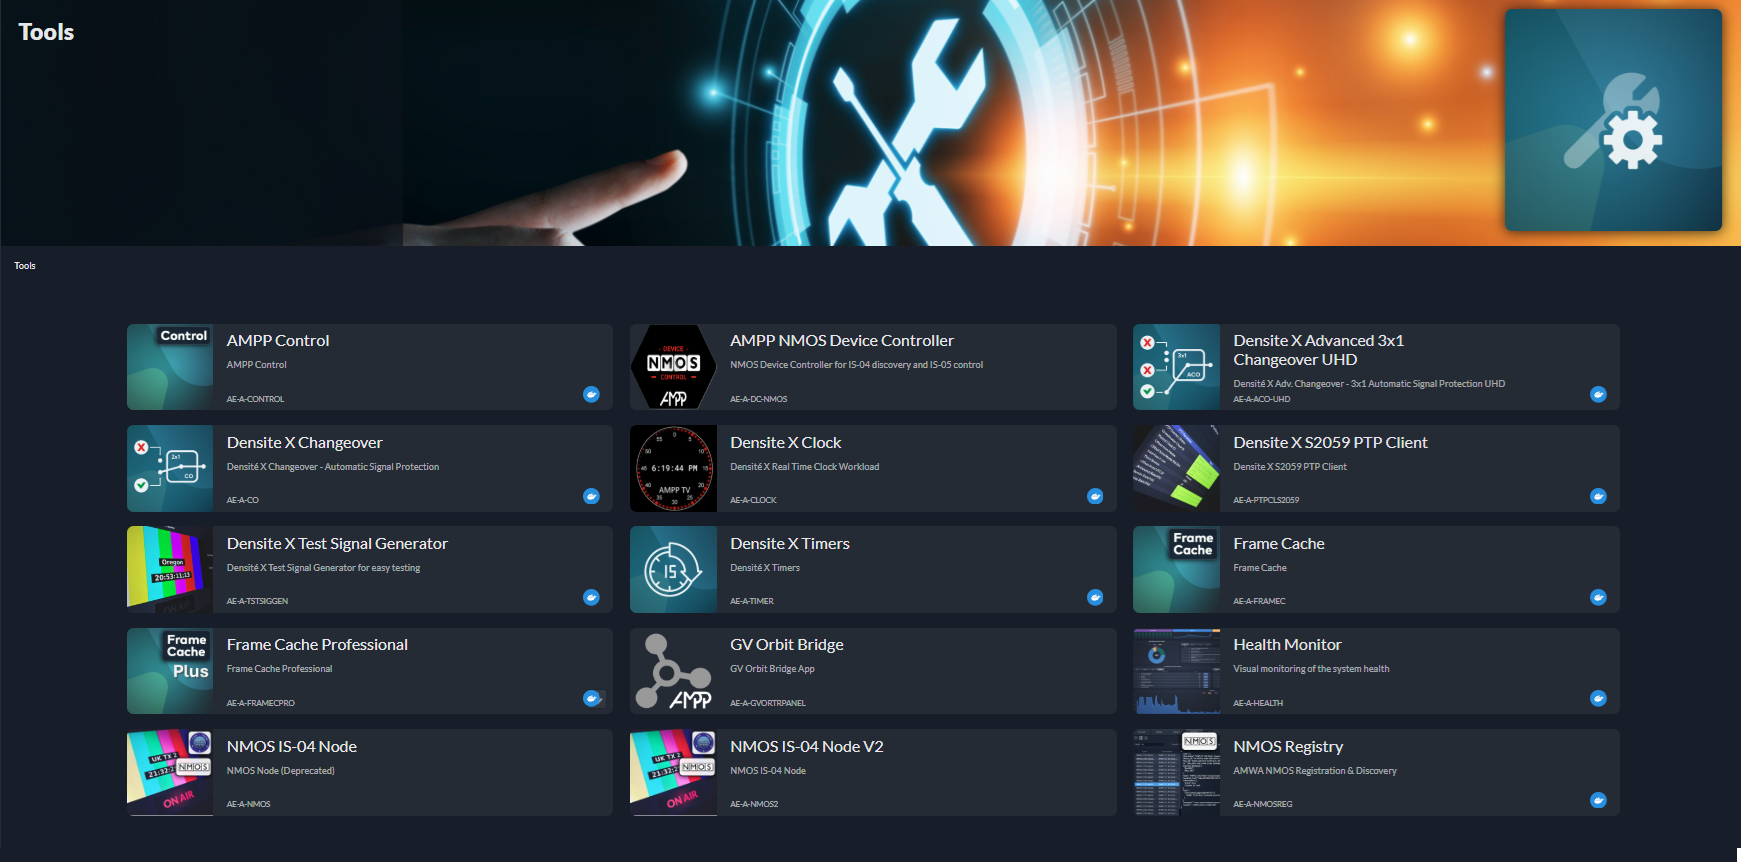This screenshot has height=862, width=1741.
Task: Open the Densite X Clock title
Action: click(x=786, y=443)
